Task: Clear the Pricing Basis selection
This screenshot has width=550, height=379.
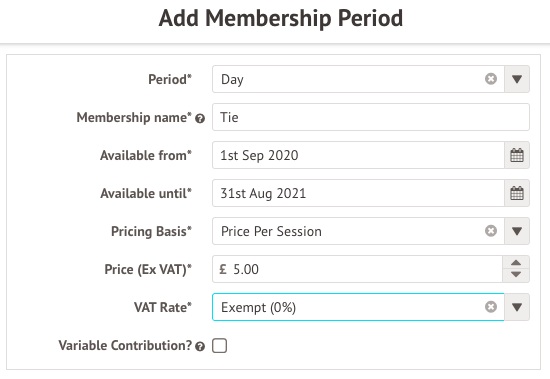Action: [491, 231]
